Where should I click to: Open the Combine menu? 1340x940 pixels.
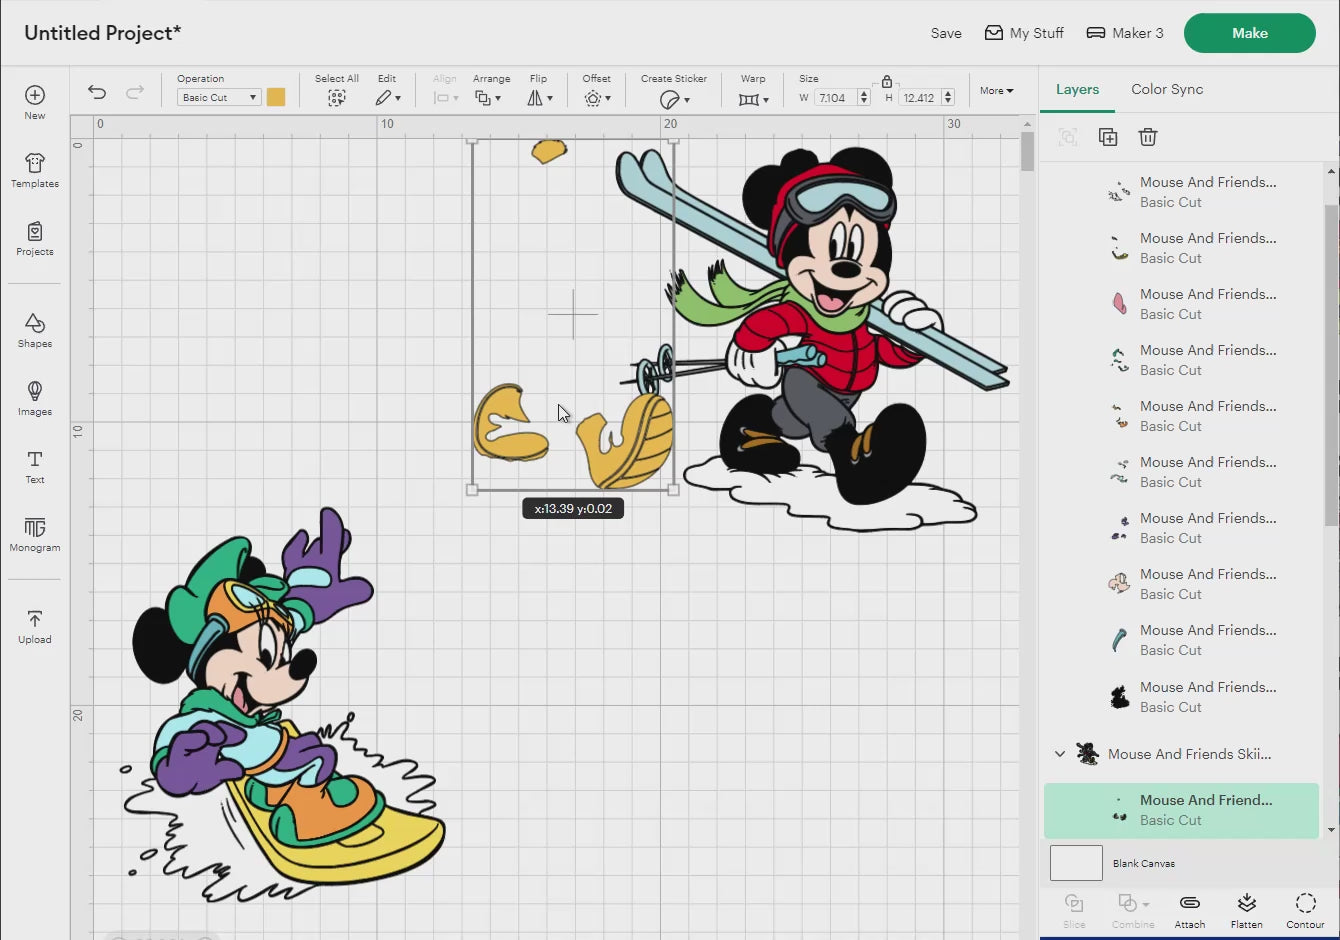(1133, 909)
